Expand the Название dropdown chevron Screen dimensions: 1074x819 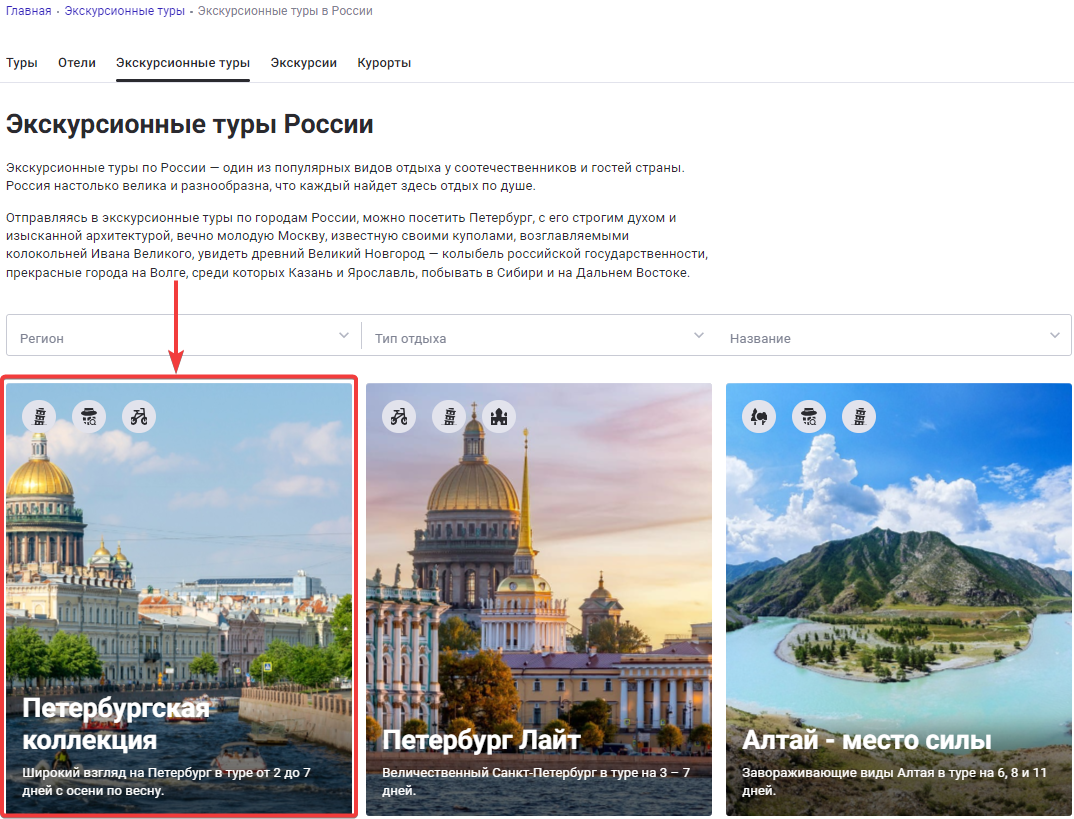click(1055, 336)
